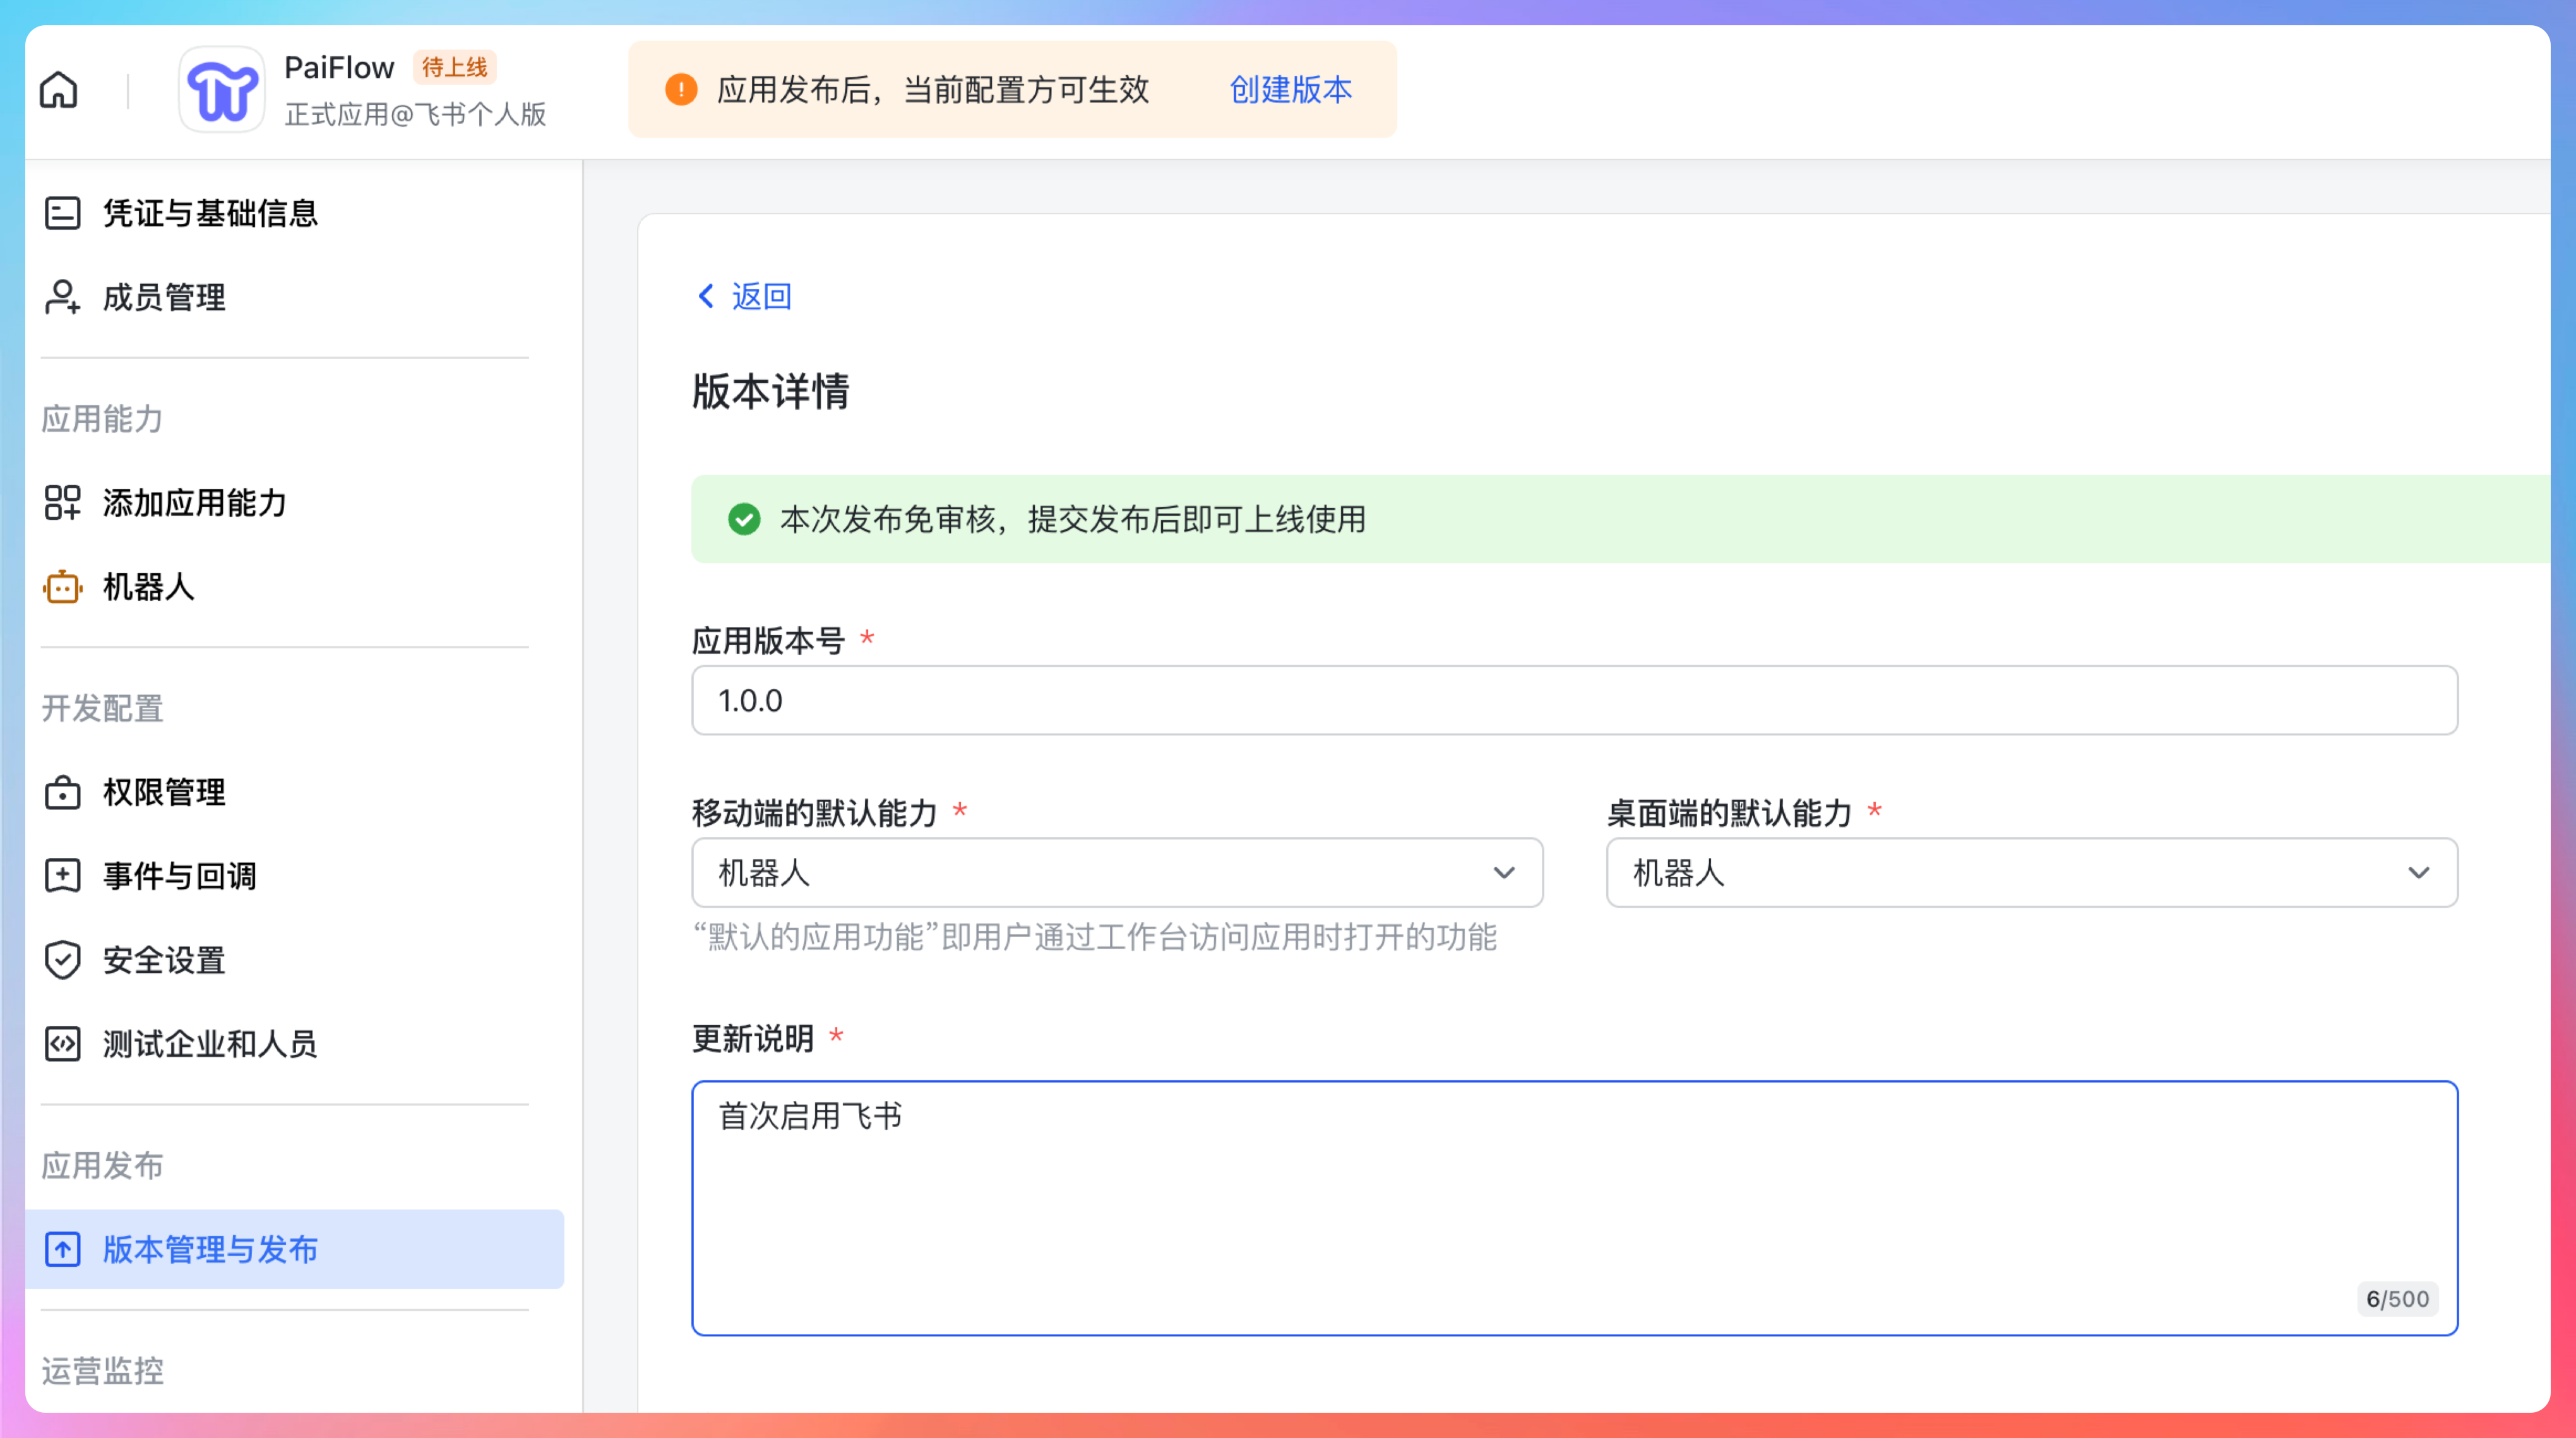Click the 返回 back link

761,296
